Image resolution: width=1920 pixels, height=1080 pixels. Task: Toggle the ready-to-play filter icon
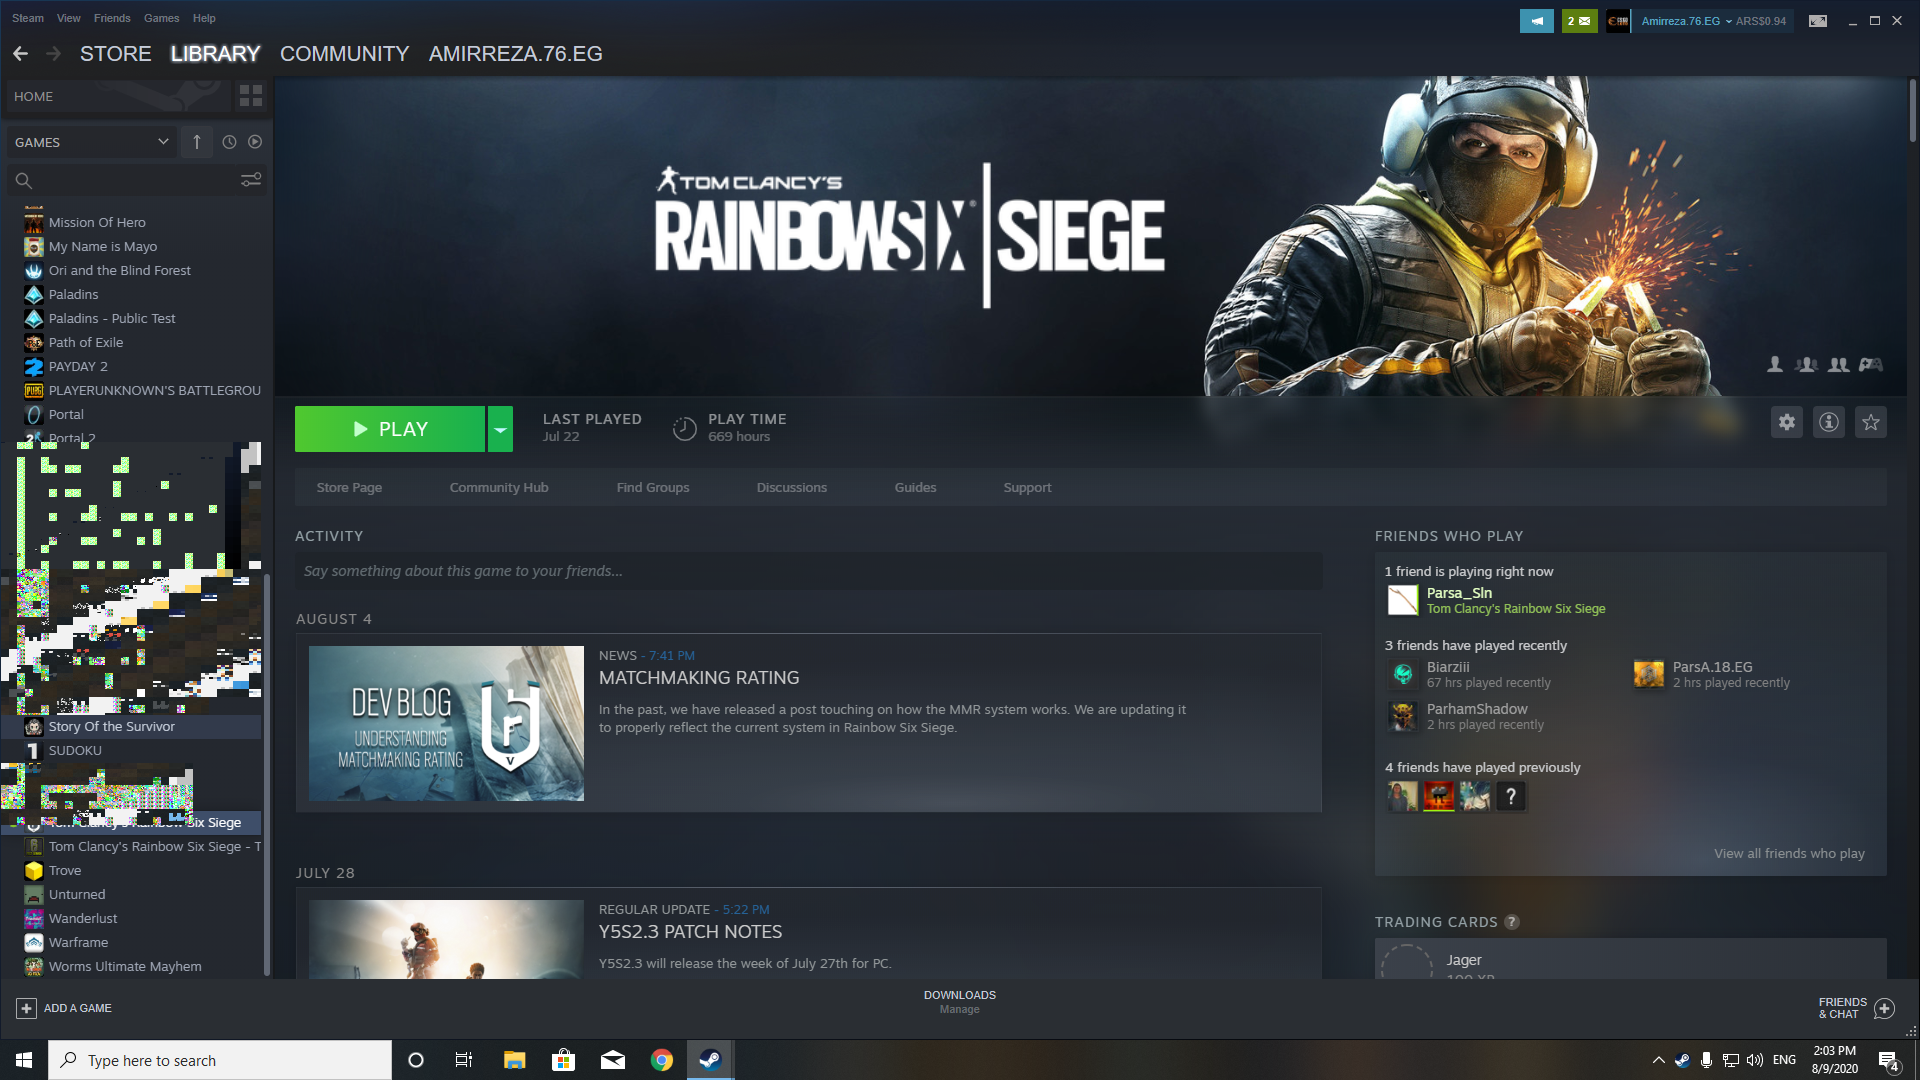click(255, 142)
